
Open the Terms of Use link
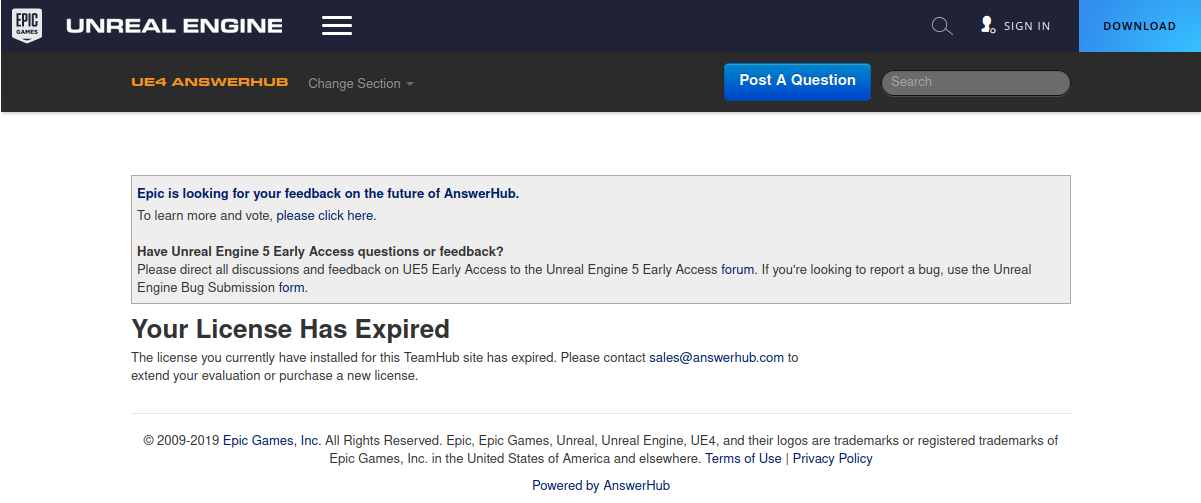coord(743,458)
